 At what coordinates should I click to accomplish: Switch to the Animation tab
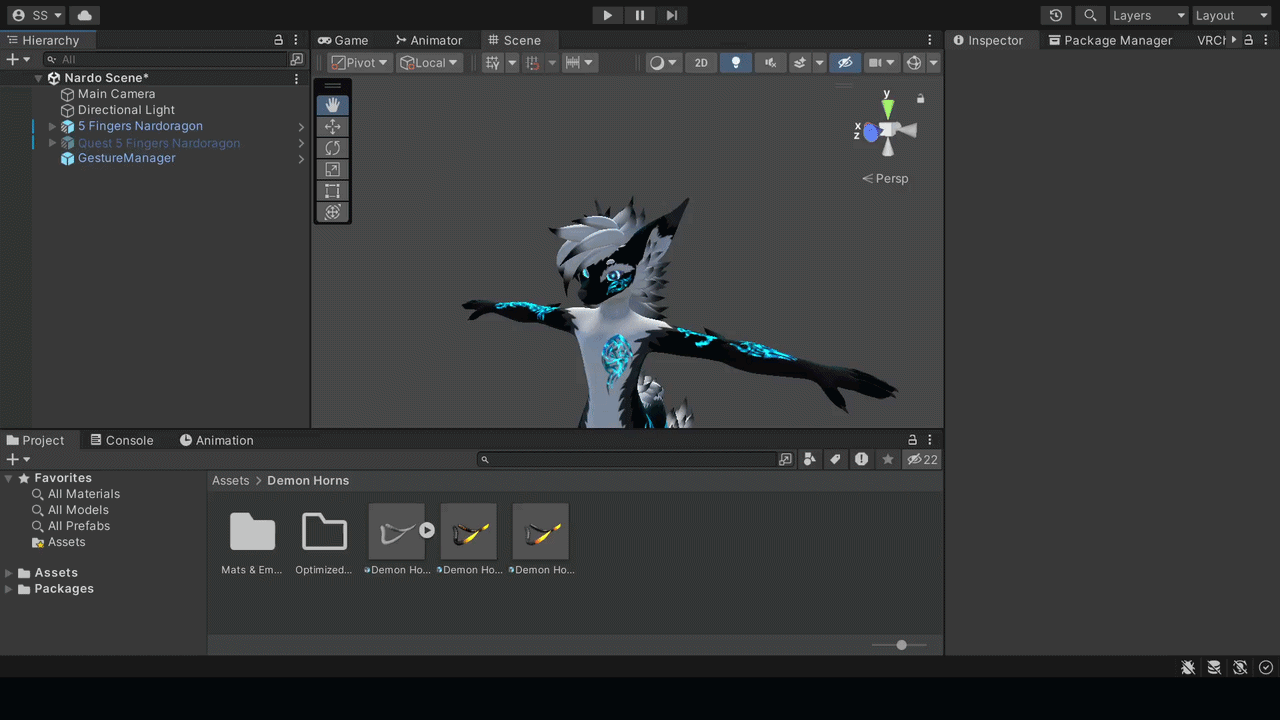216,440
